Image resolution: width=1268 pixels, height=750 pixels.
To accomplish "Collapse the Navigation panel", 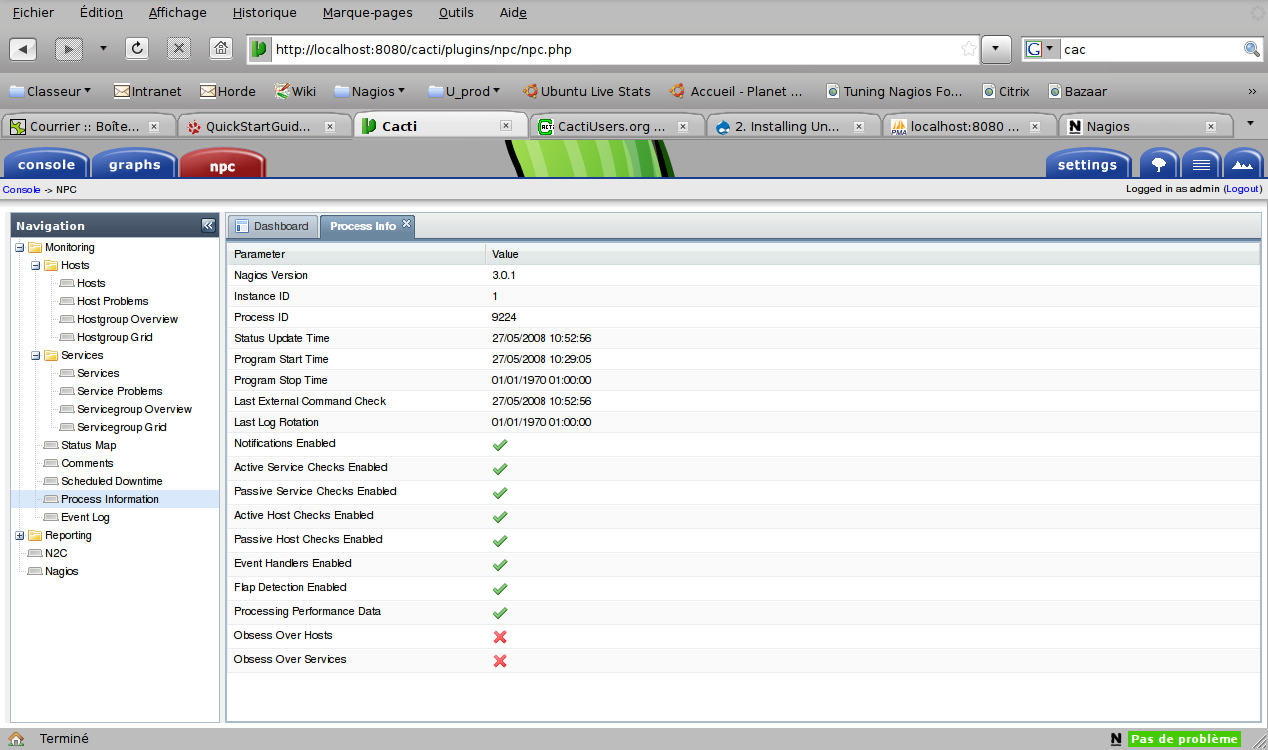I will (x=208, y=226).
